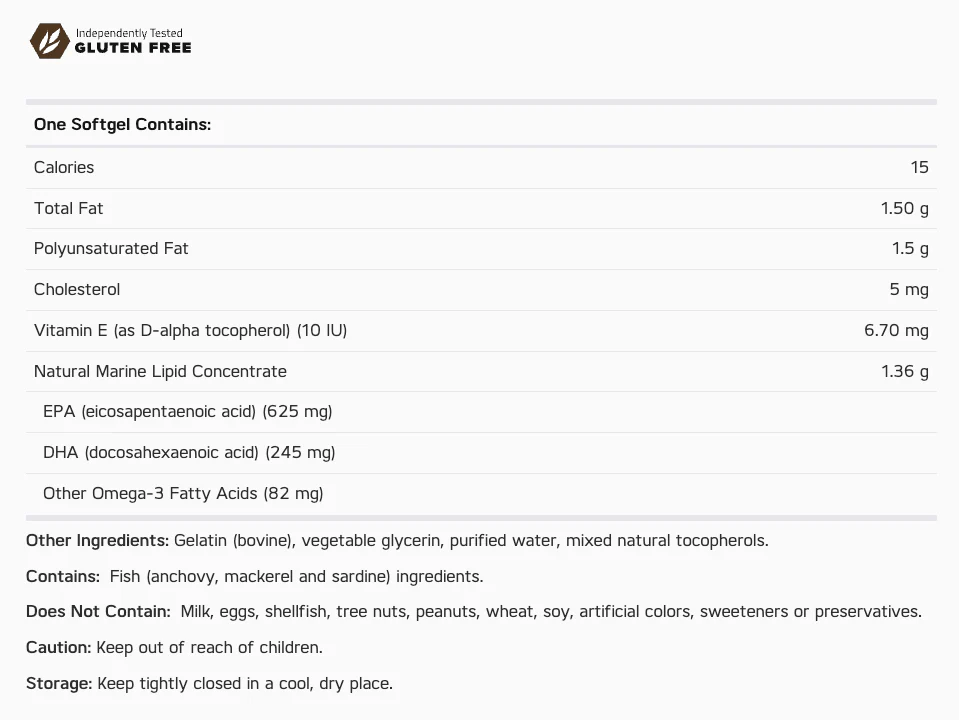Click the 6.70 mg vitamin E amount
959x720 pixels.
click(896, 330)
